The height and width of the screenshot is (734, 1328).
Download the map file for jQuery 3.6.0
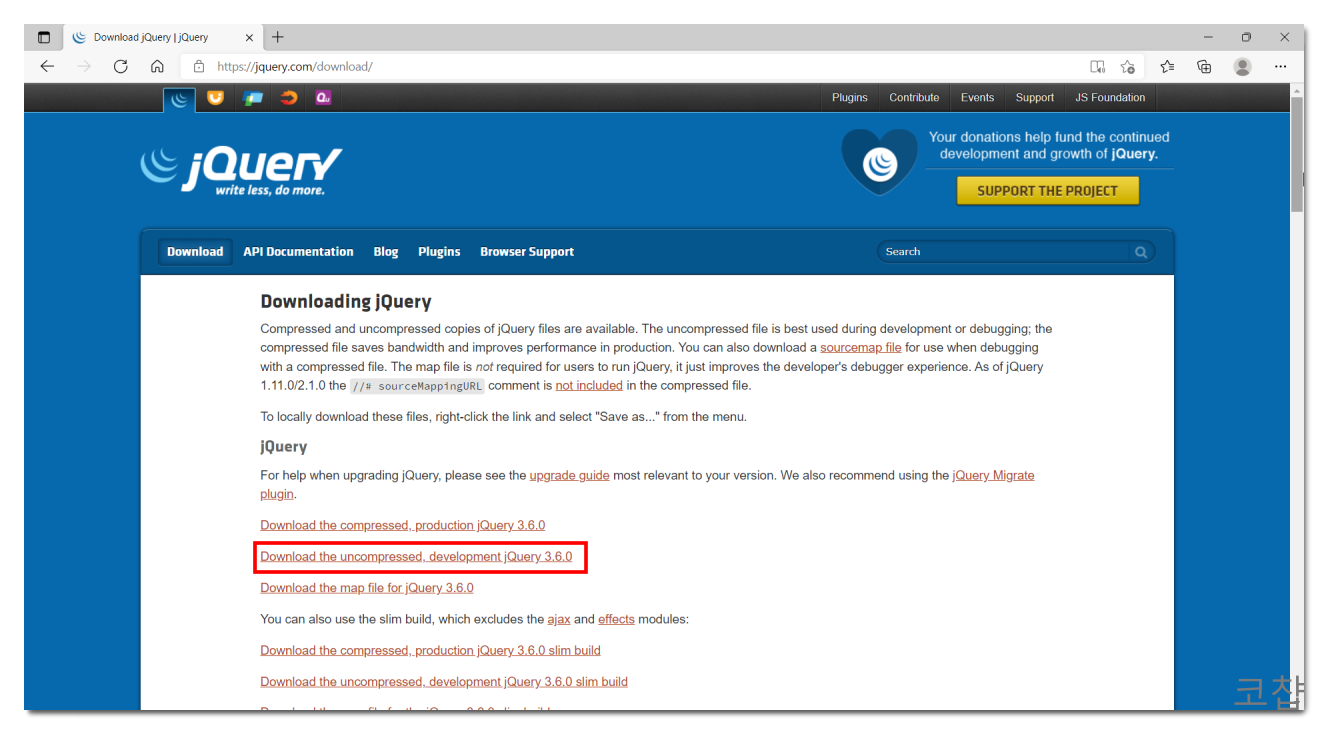pyautogui.click(x=367, y=588)
